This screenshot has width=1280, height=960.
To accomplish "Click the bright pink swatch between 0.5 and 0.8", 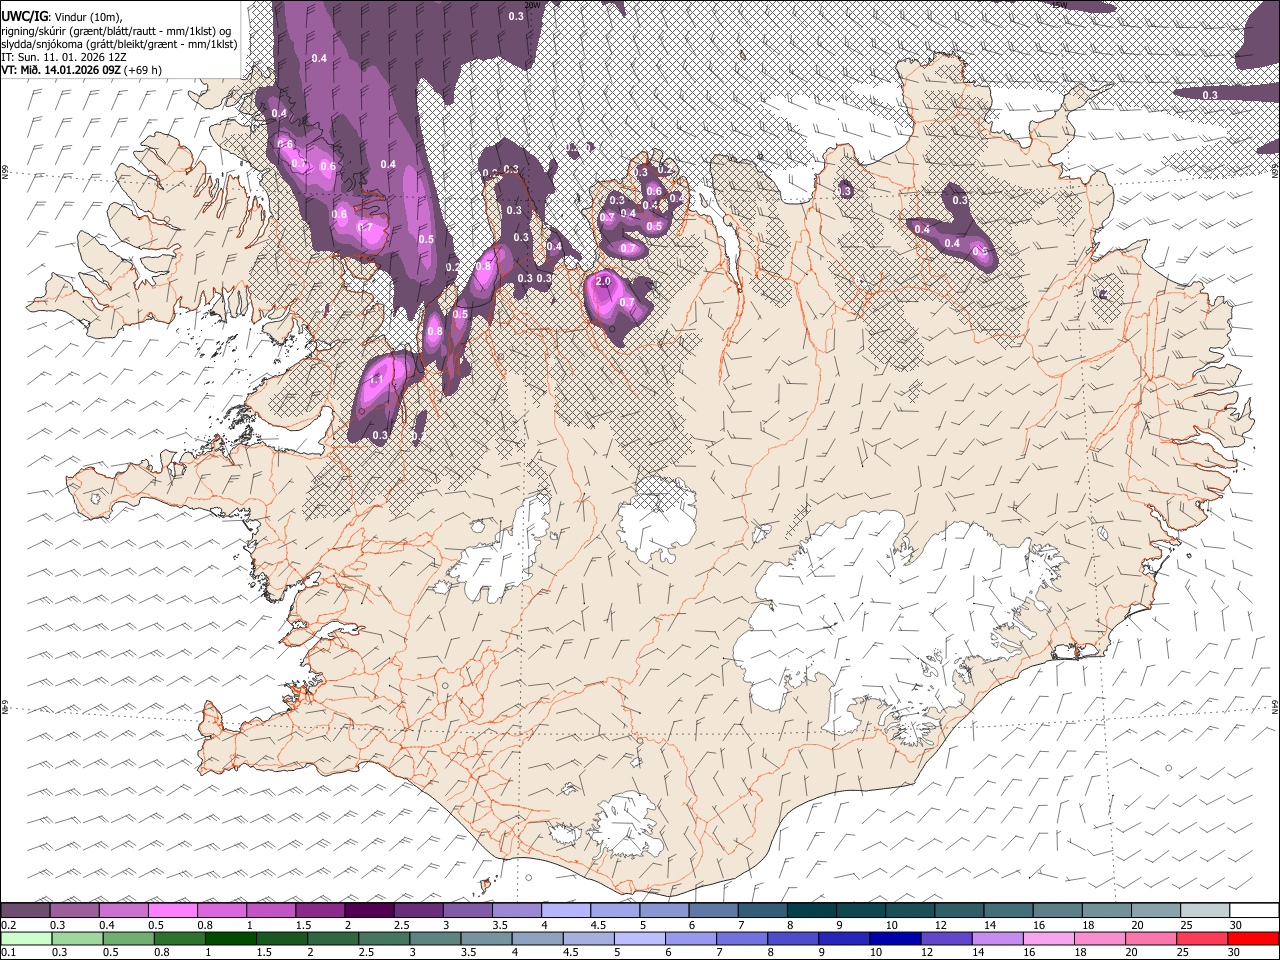I will (172, 911).
